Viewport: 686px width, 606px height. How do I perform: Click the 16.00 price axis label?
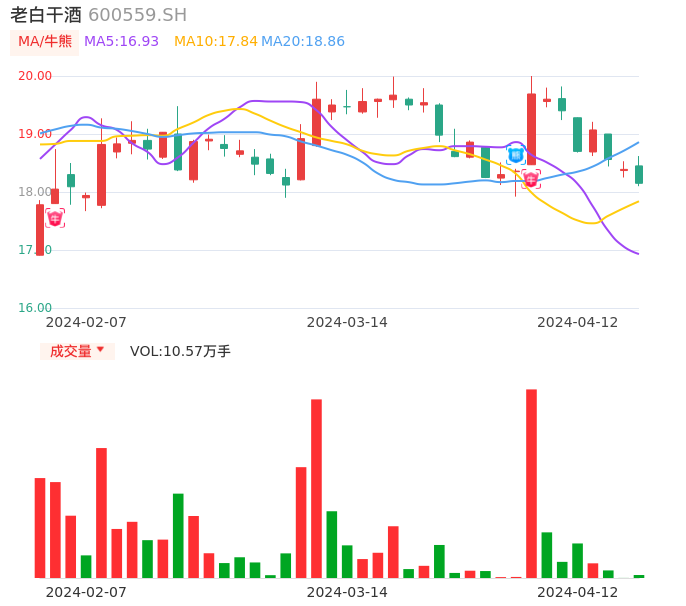[x=35, y=308]
